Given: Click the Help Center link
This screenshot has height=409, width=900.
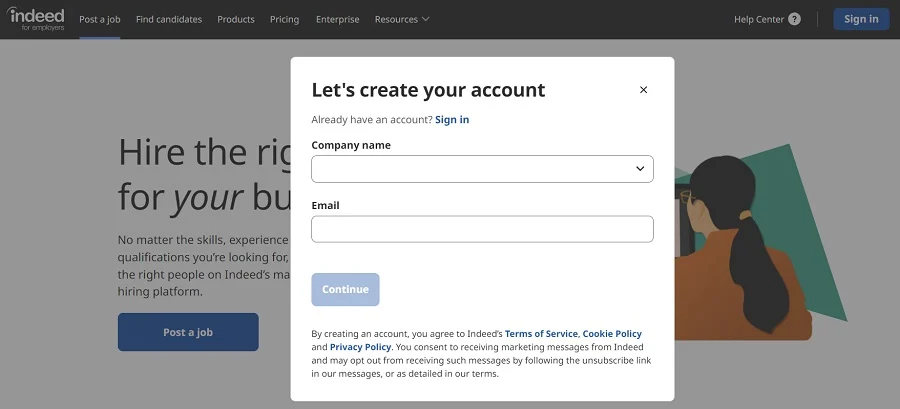Looking at the screenshot, I should coord(759,19).
